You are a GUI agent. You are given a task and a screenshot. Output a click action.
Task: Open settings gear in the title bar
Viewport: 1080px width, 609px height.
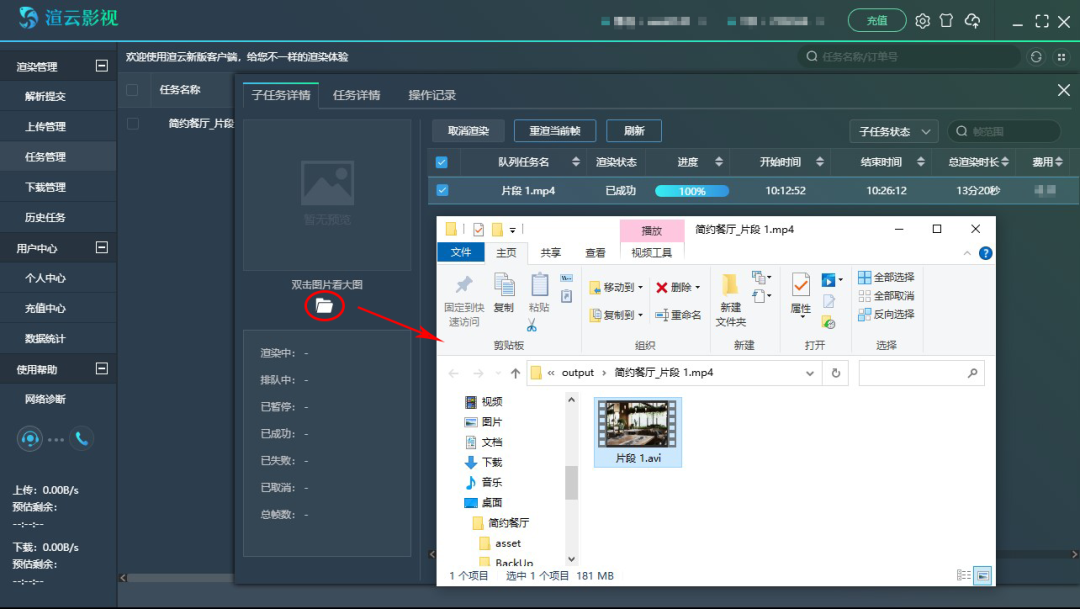coord(922,21)
